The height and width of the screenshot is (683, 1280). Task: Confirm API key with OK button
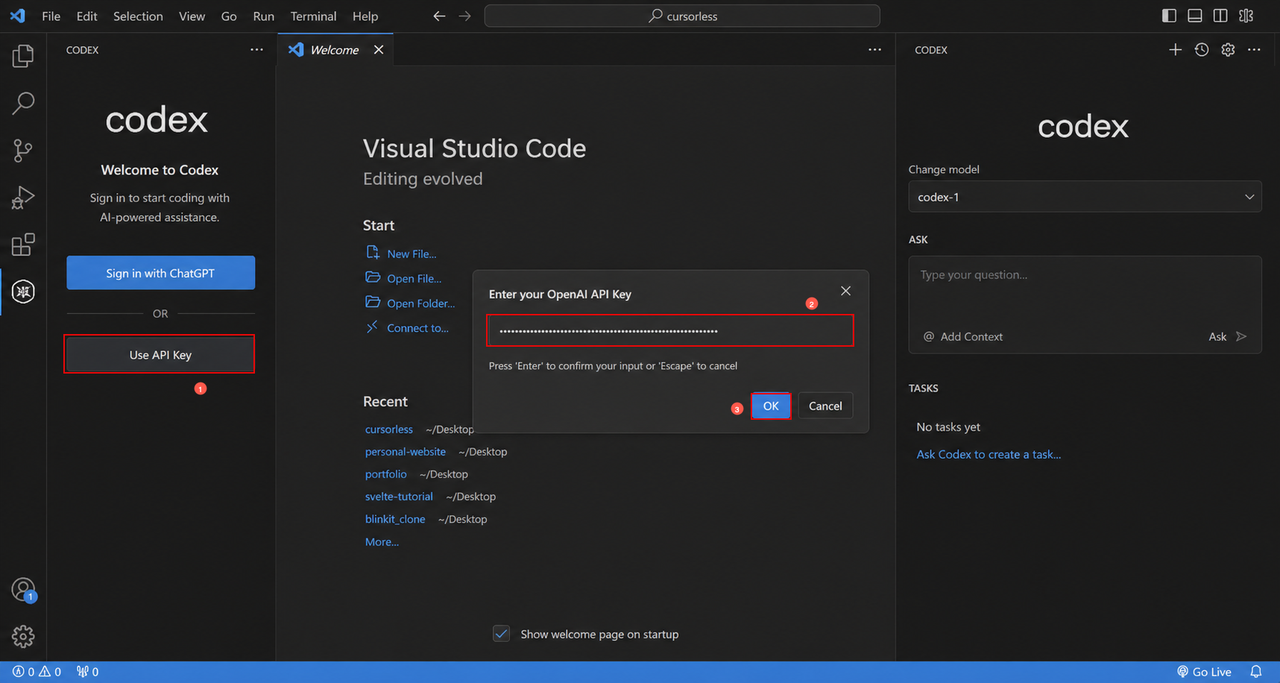point(771,406)
